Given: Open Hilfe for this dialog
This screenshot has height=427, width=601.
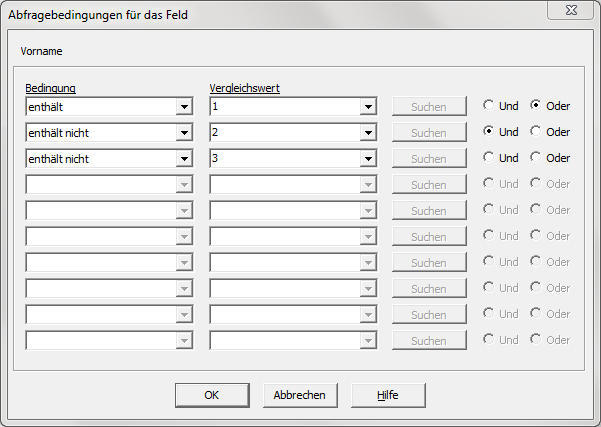Looking at the screenshot, I should pos(388,395).
